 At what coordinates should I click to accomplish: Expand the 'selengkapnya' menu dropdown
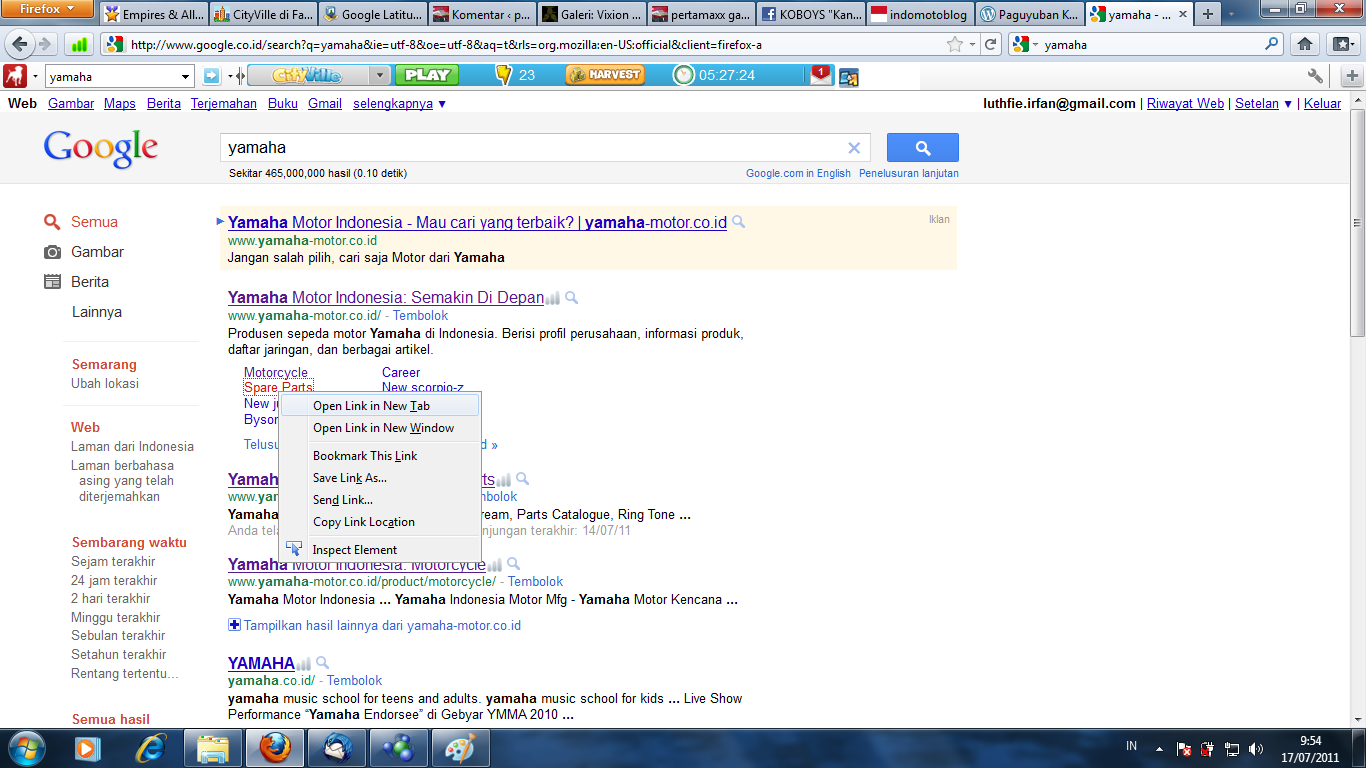point(399,104)
